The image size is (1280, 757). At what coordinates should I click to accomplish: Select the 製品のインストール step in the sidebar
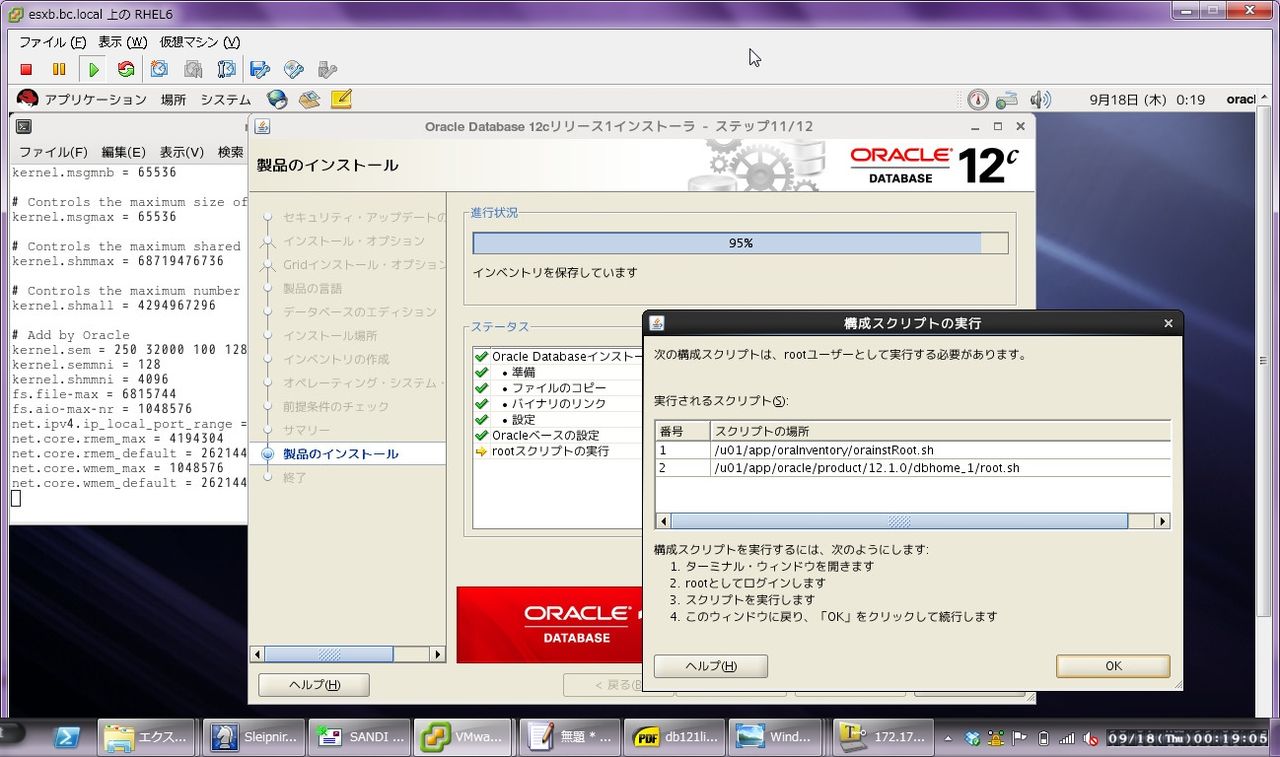pyautogui.click(x=340, y=454)
